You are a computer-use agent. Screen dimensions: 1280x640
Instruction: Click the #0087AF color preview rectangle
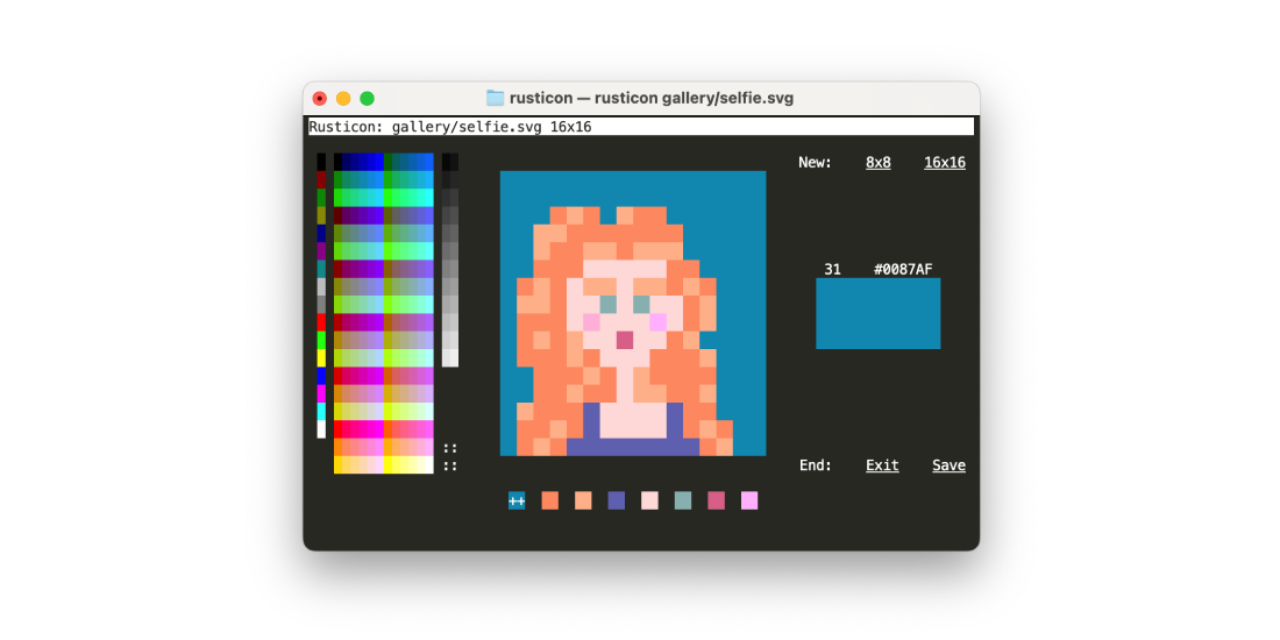[x=878, y=313]
